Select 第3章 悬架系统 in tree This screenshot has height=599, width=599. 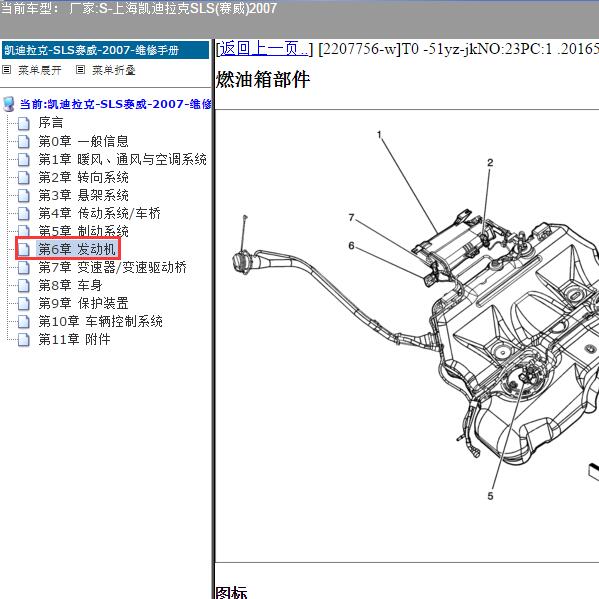tap(83, 195)
